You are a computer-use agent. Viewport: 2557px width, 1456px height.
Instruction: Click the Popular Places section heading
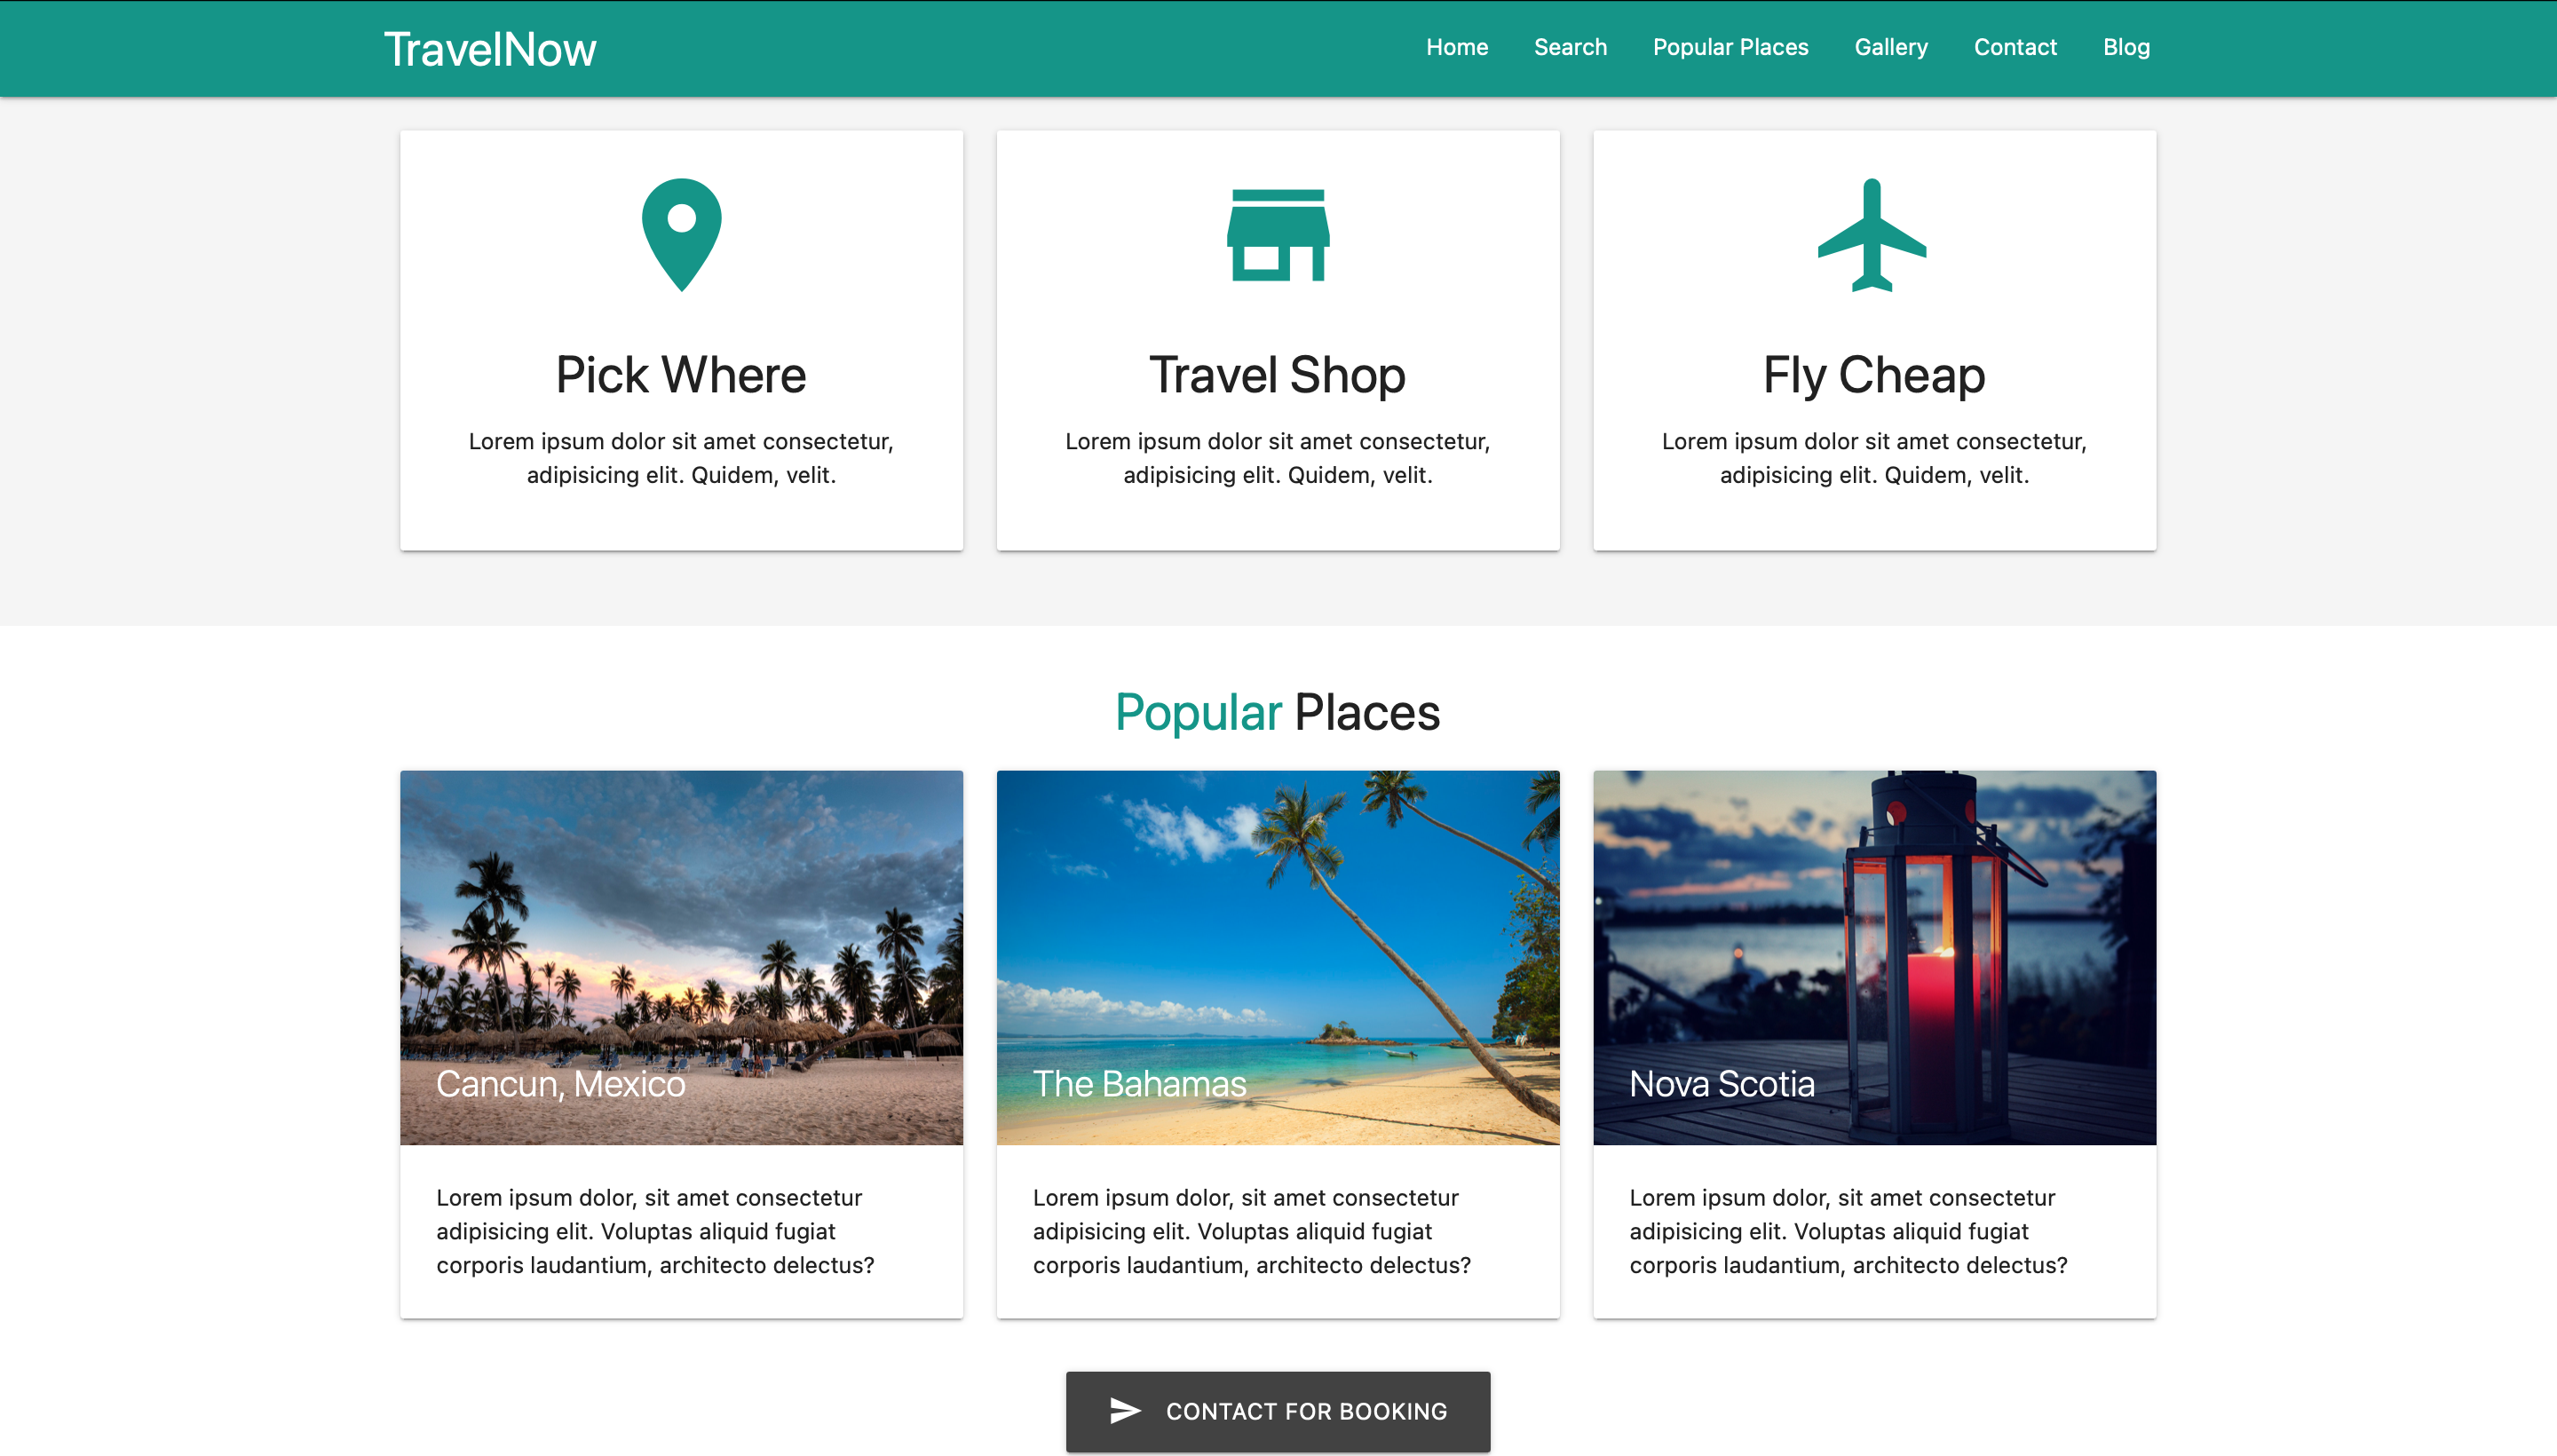click(x=1277, y=712)
